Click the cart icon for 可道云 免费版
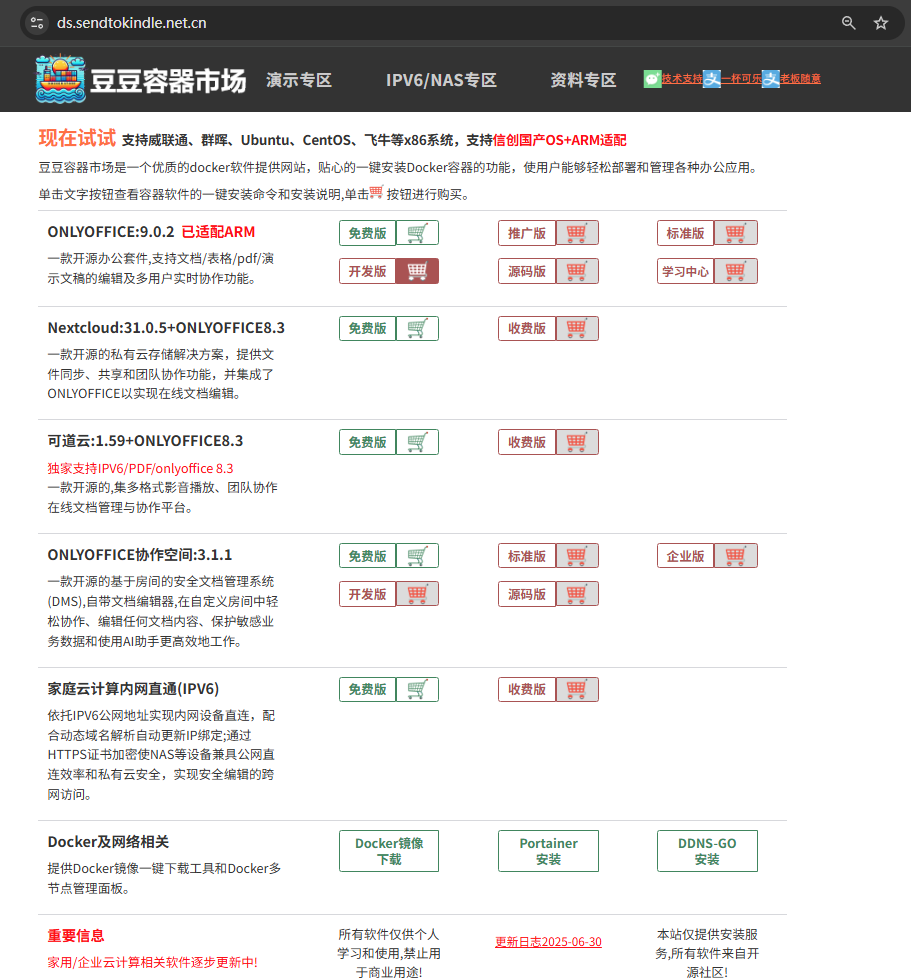Viewport: 911px width, 979px height. click(x=417, y=442)
